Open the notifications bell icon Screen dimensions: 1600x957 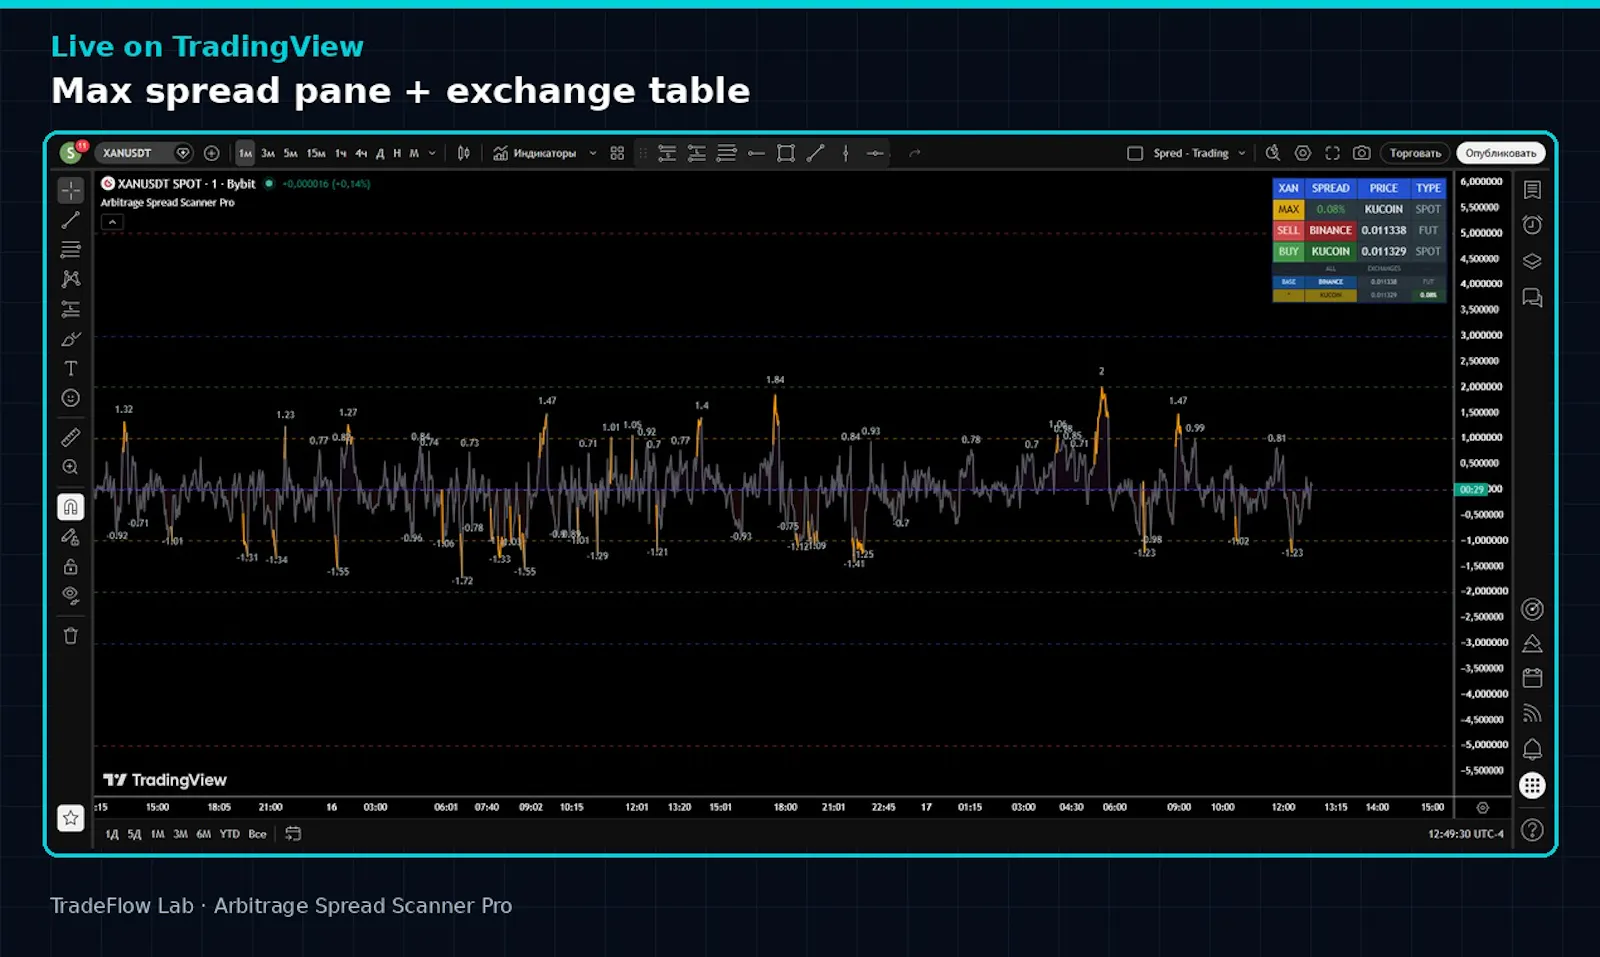tap(1532, 750)
